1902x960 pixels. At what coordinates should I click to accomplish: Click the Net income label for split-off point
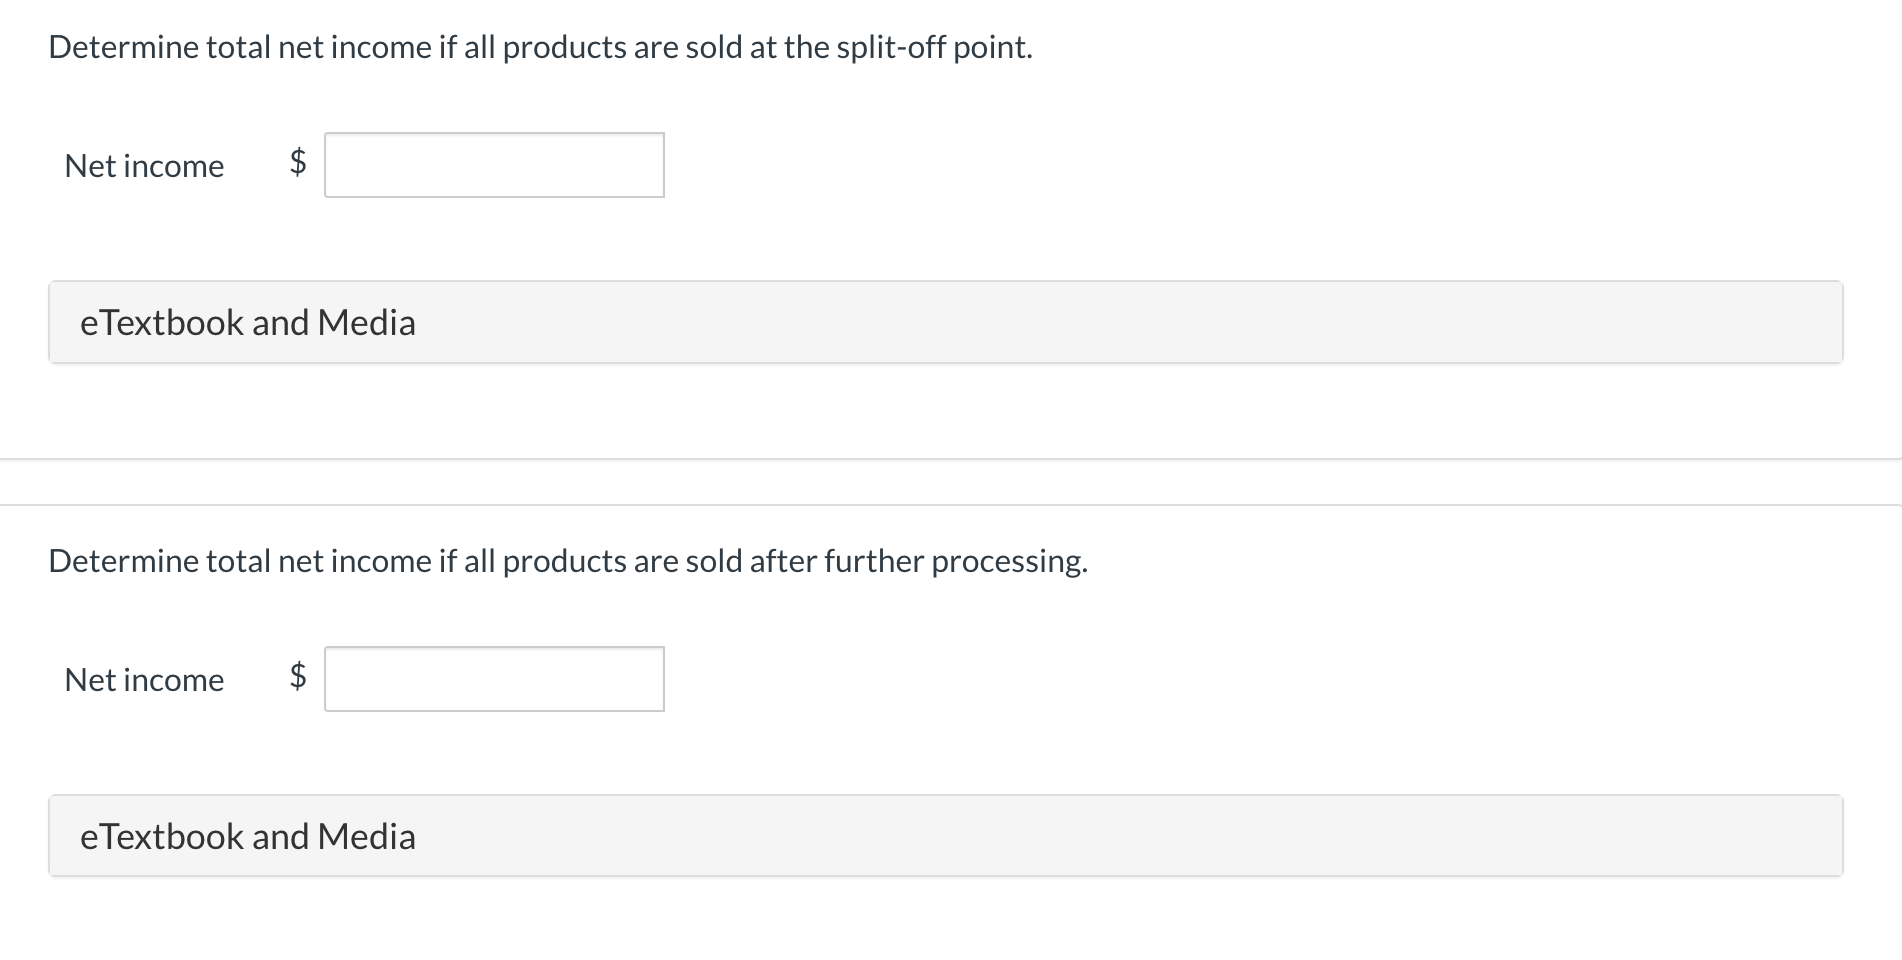coord(144,166)
